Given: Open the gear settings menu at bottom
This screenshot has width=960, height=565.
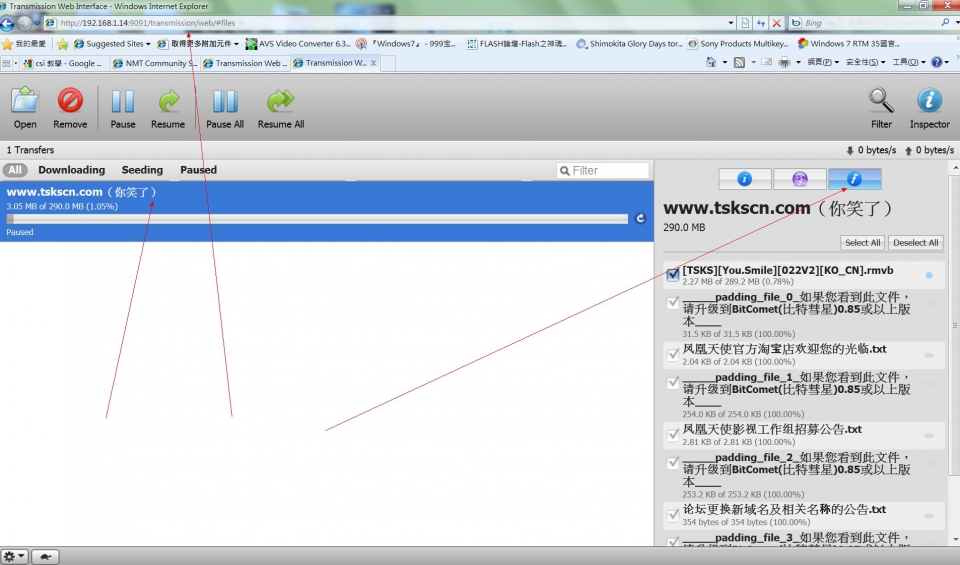Looking at the screenshot, I should (x=13, y=556).
